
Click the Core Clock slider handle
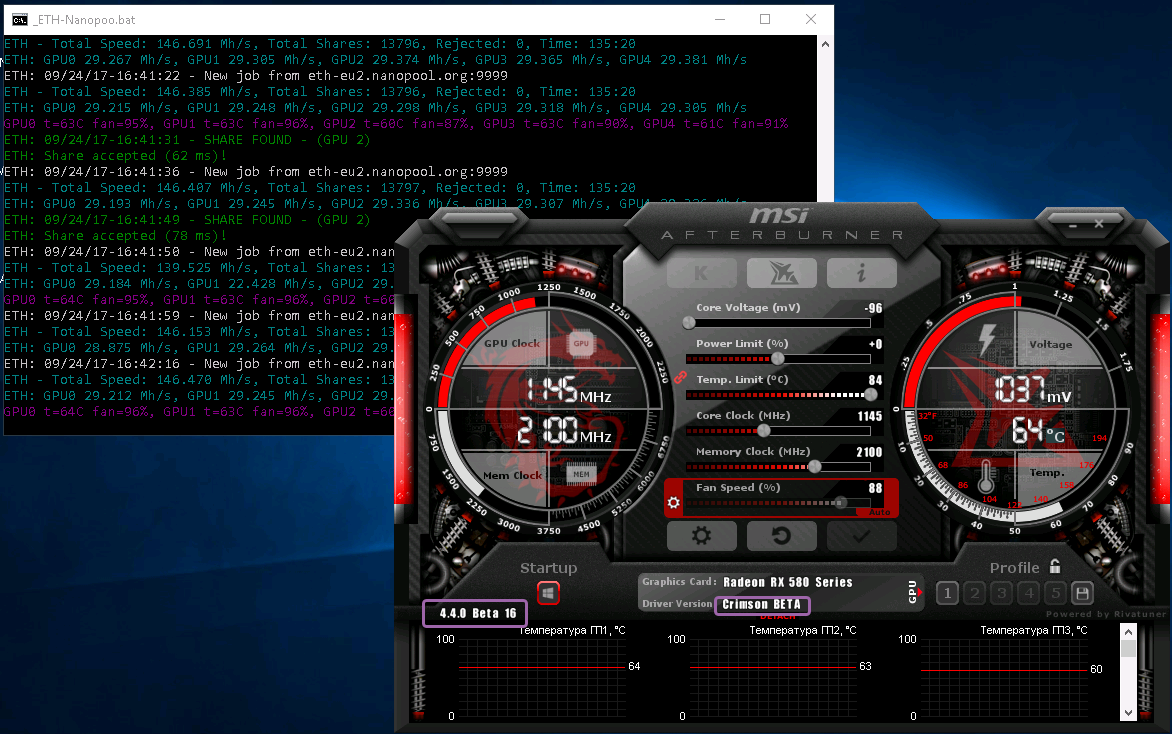click(x=764, y=430)
